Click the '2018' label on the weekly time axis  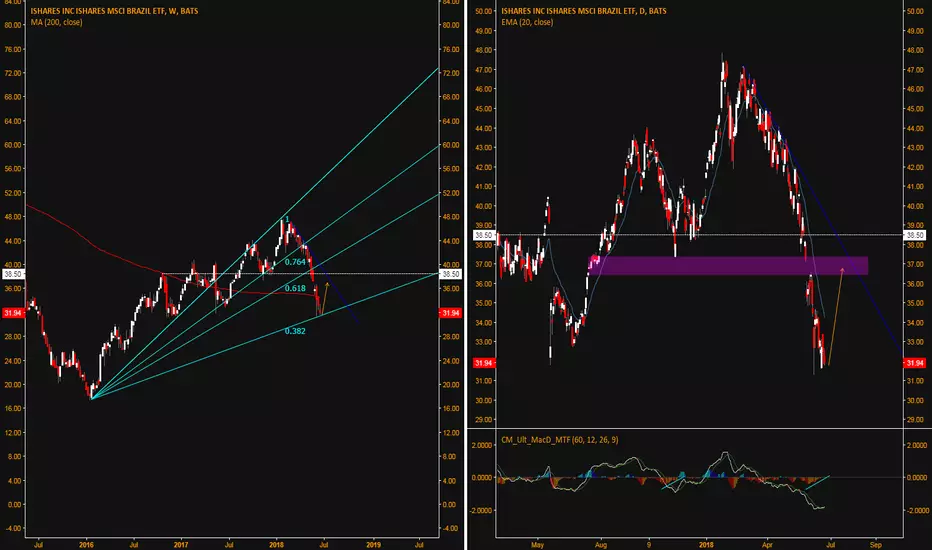pyautogui.click(x=276, y=545)
